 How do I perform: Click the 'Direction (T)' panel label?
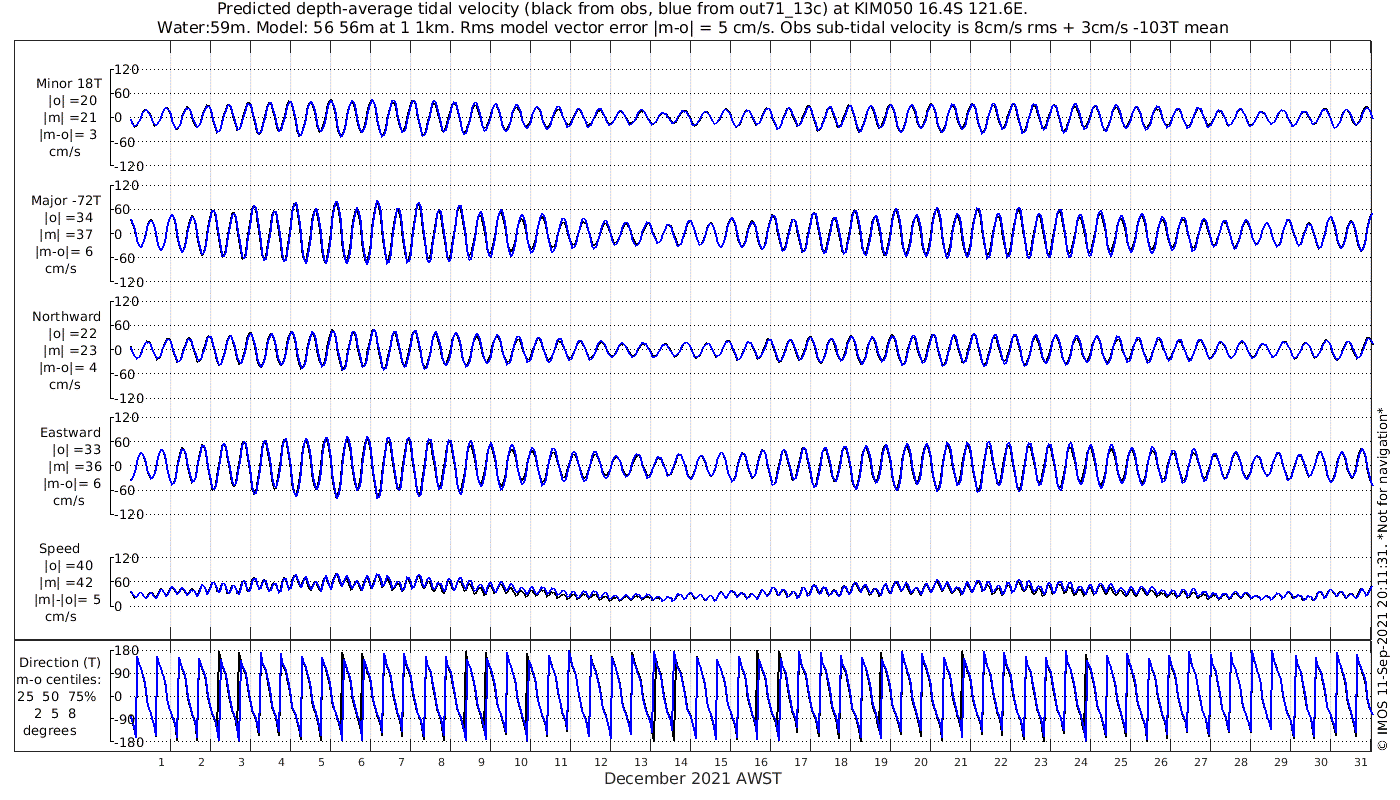point(61,662)
